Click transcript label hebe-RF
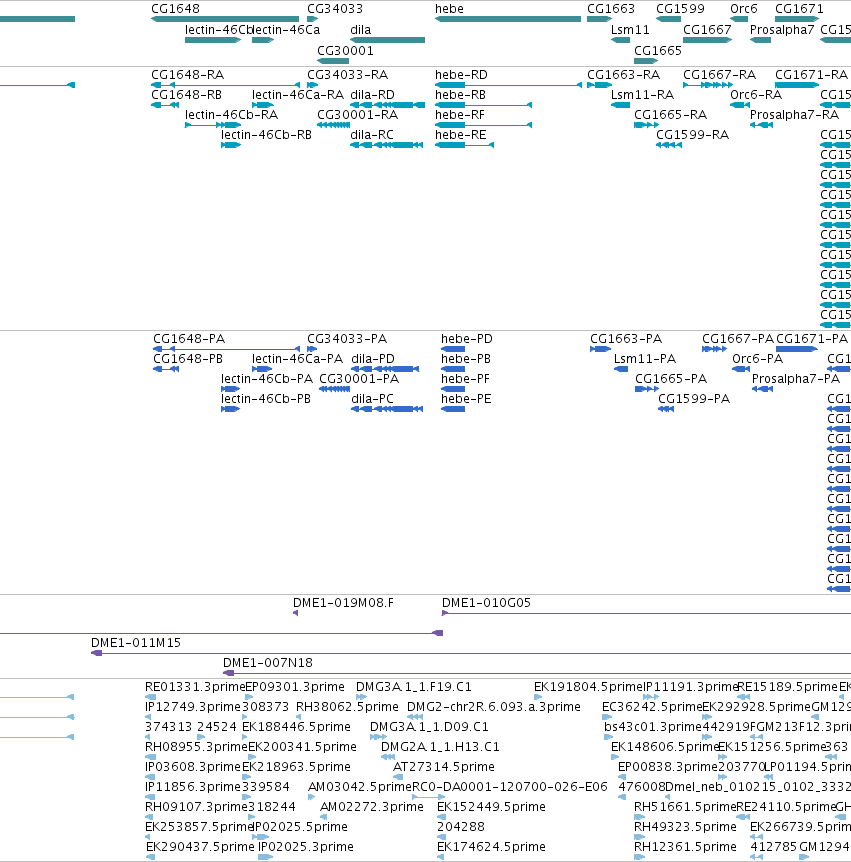This screenshot has height=862, width=851. coord(460,115)
